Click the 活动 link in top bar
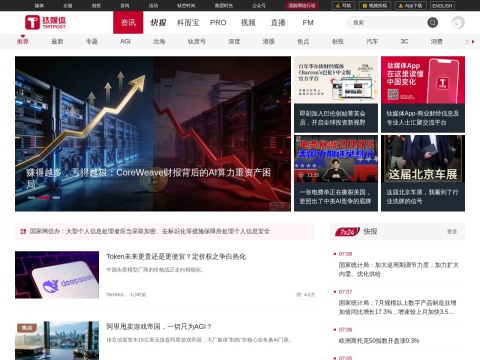Image resolution: width=480 pixels, height=360 pixels. pos(153,6)
